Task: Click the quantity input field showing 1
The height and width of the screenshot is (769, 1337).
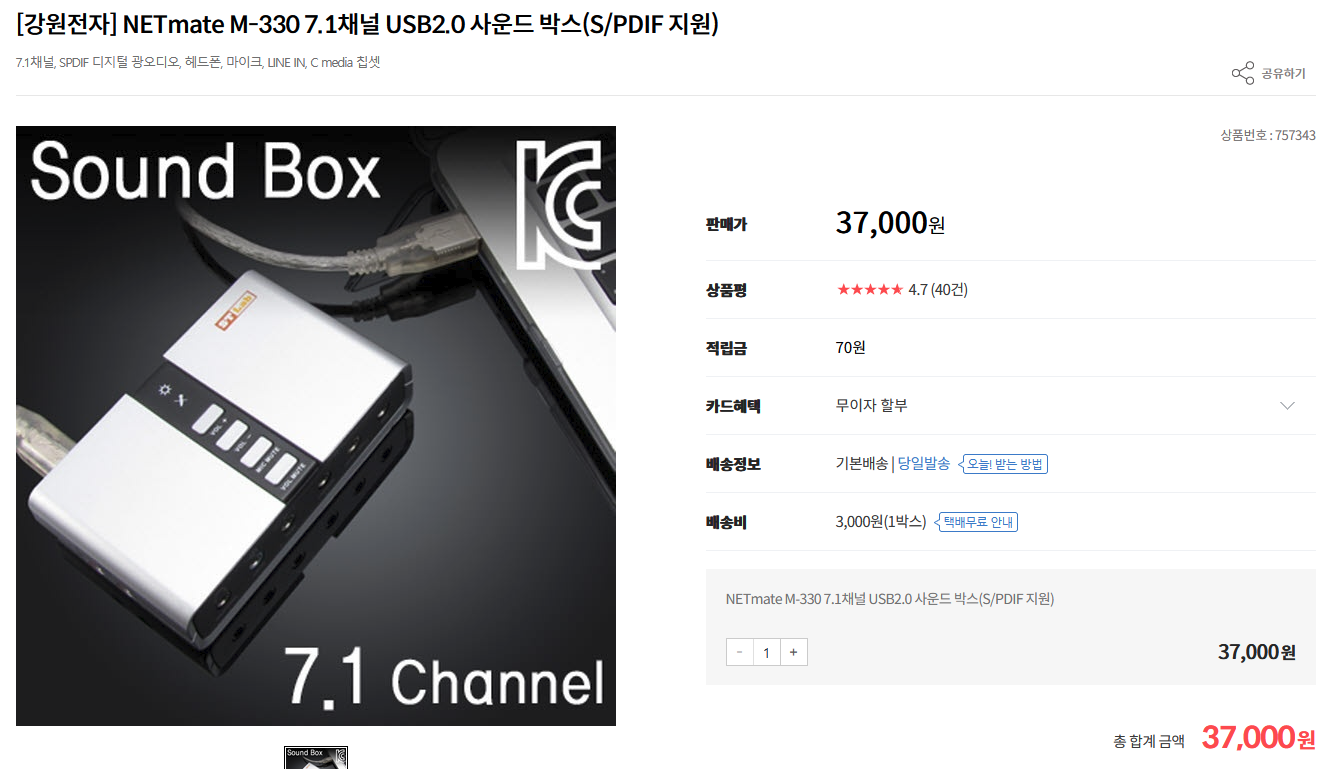Action: 766,652
